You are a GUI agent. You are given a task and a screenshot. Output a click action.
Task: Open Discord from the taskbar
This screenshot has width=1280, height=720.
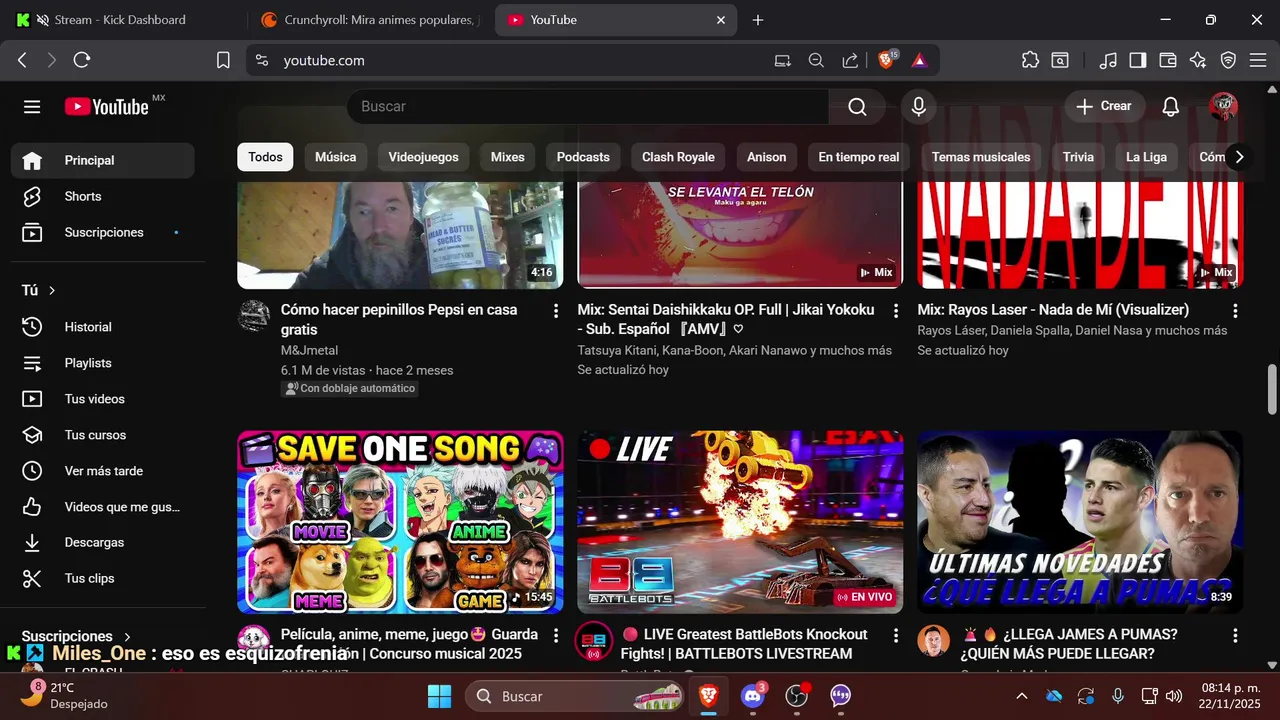point(752,696)
